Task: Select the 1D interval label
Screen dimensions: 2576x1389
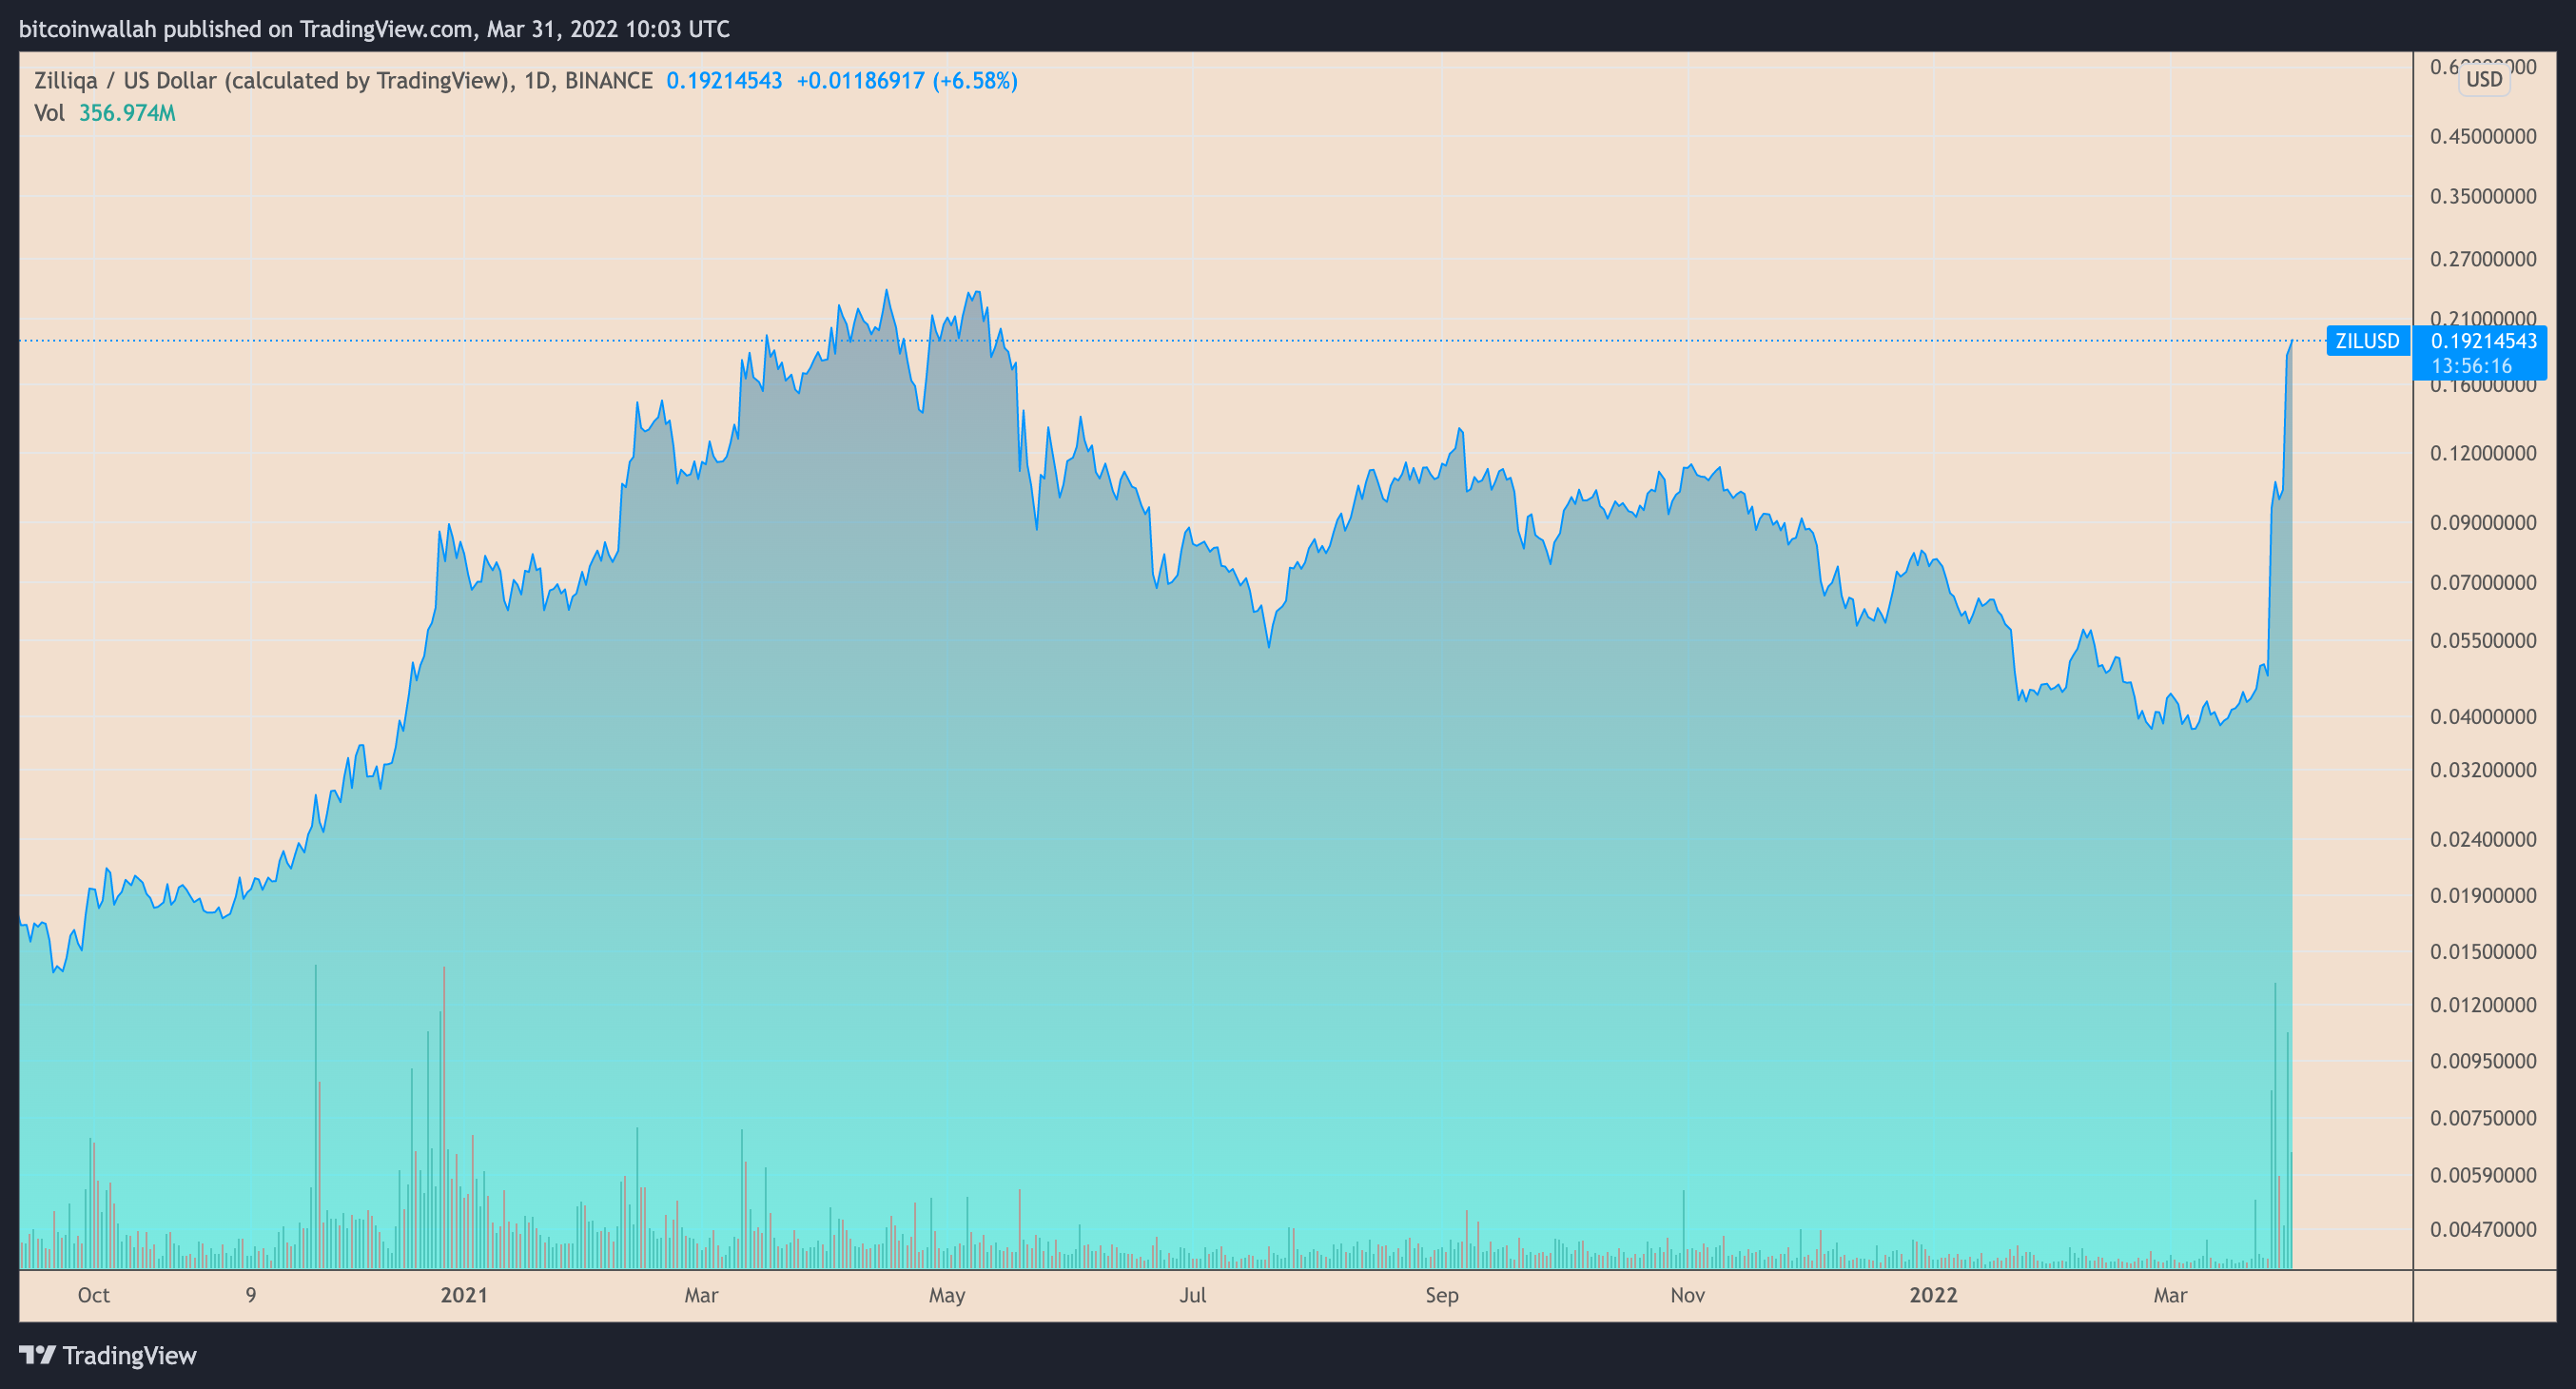Action: click(x=537, y=80)
